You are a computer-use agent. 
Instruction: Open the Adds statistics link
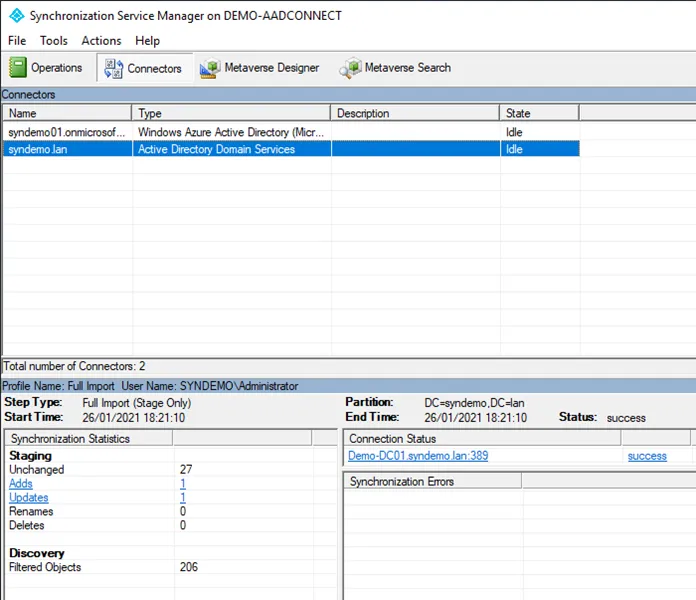click(x=21, y=484)
